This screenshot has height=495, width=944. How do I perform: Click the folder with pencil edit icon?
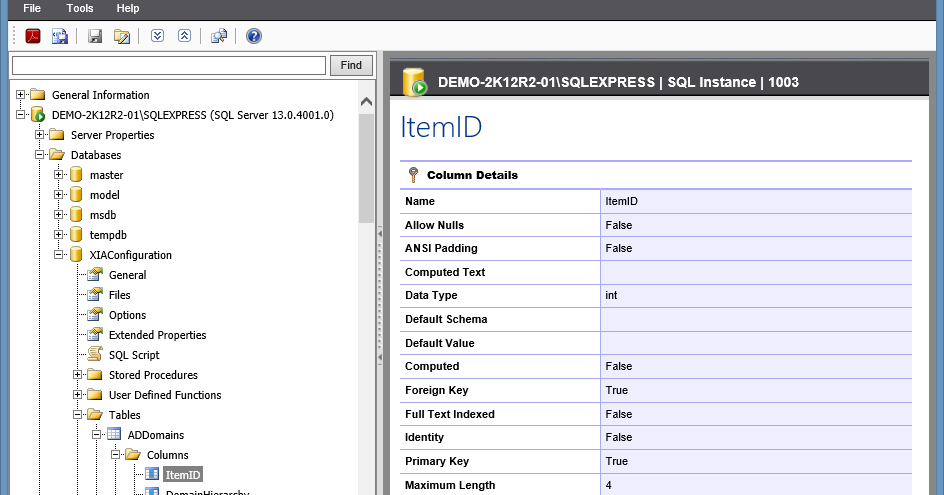122,36
